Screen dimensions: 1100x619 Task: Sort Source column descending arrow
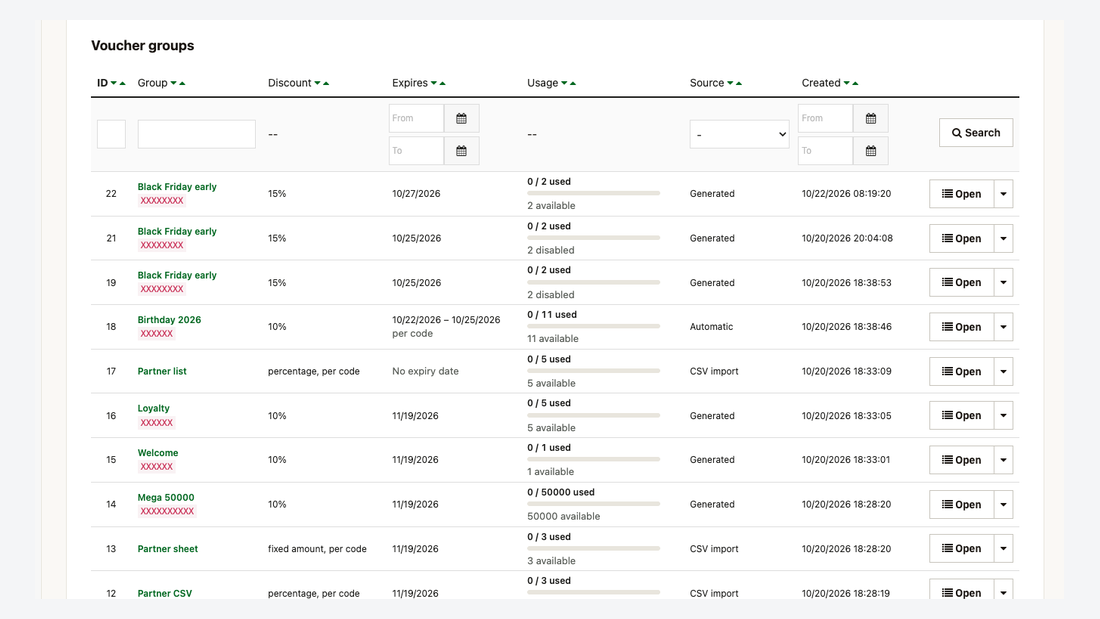(x=730, y=83)
